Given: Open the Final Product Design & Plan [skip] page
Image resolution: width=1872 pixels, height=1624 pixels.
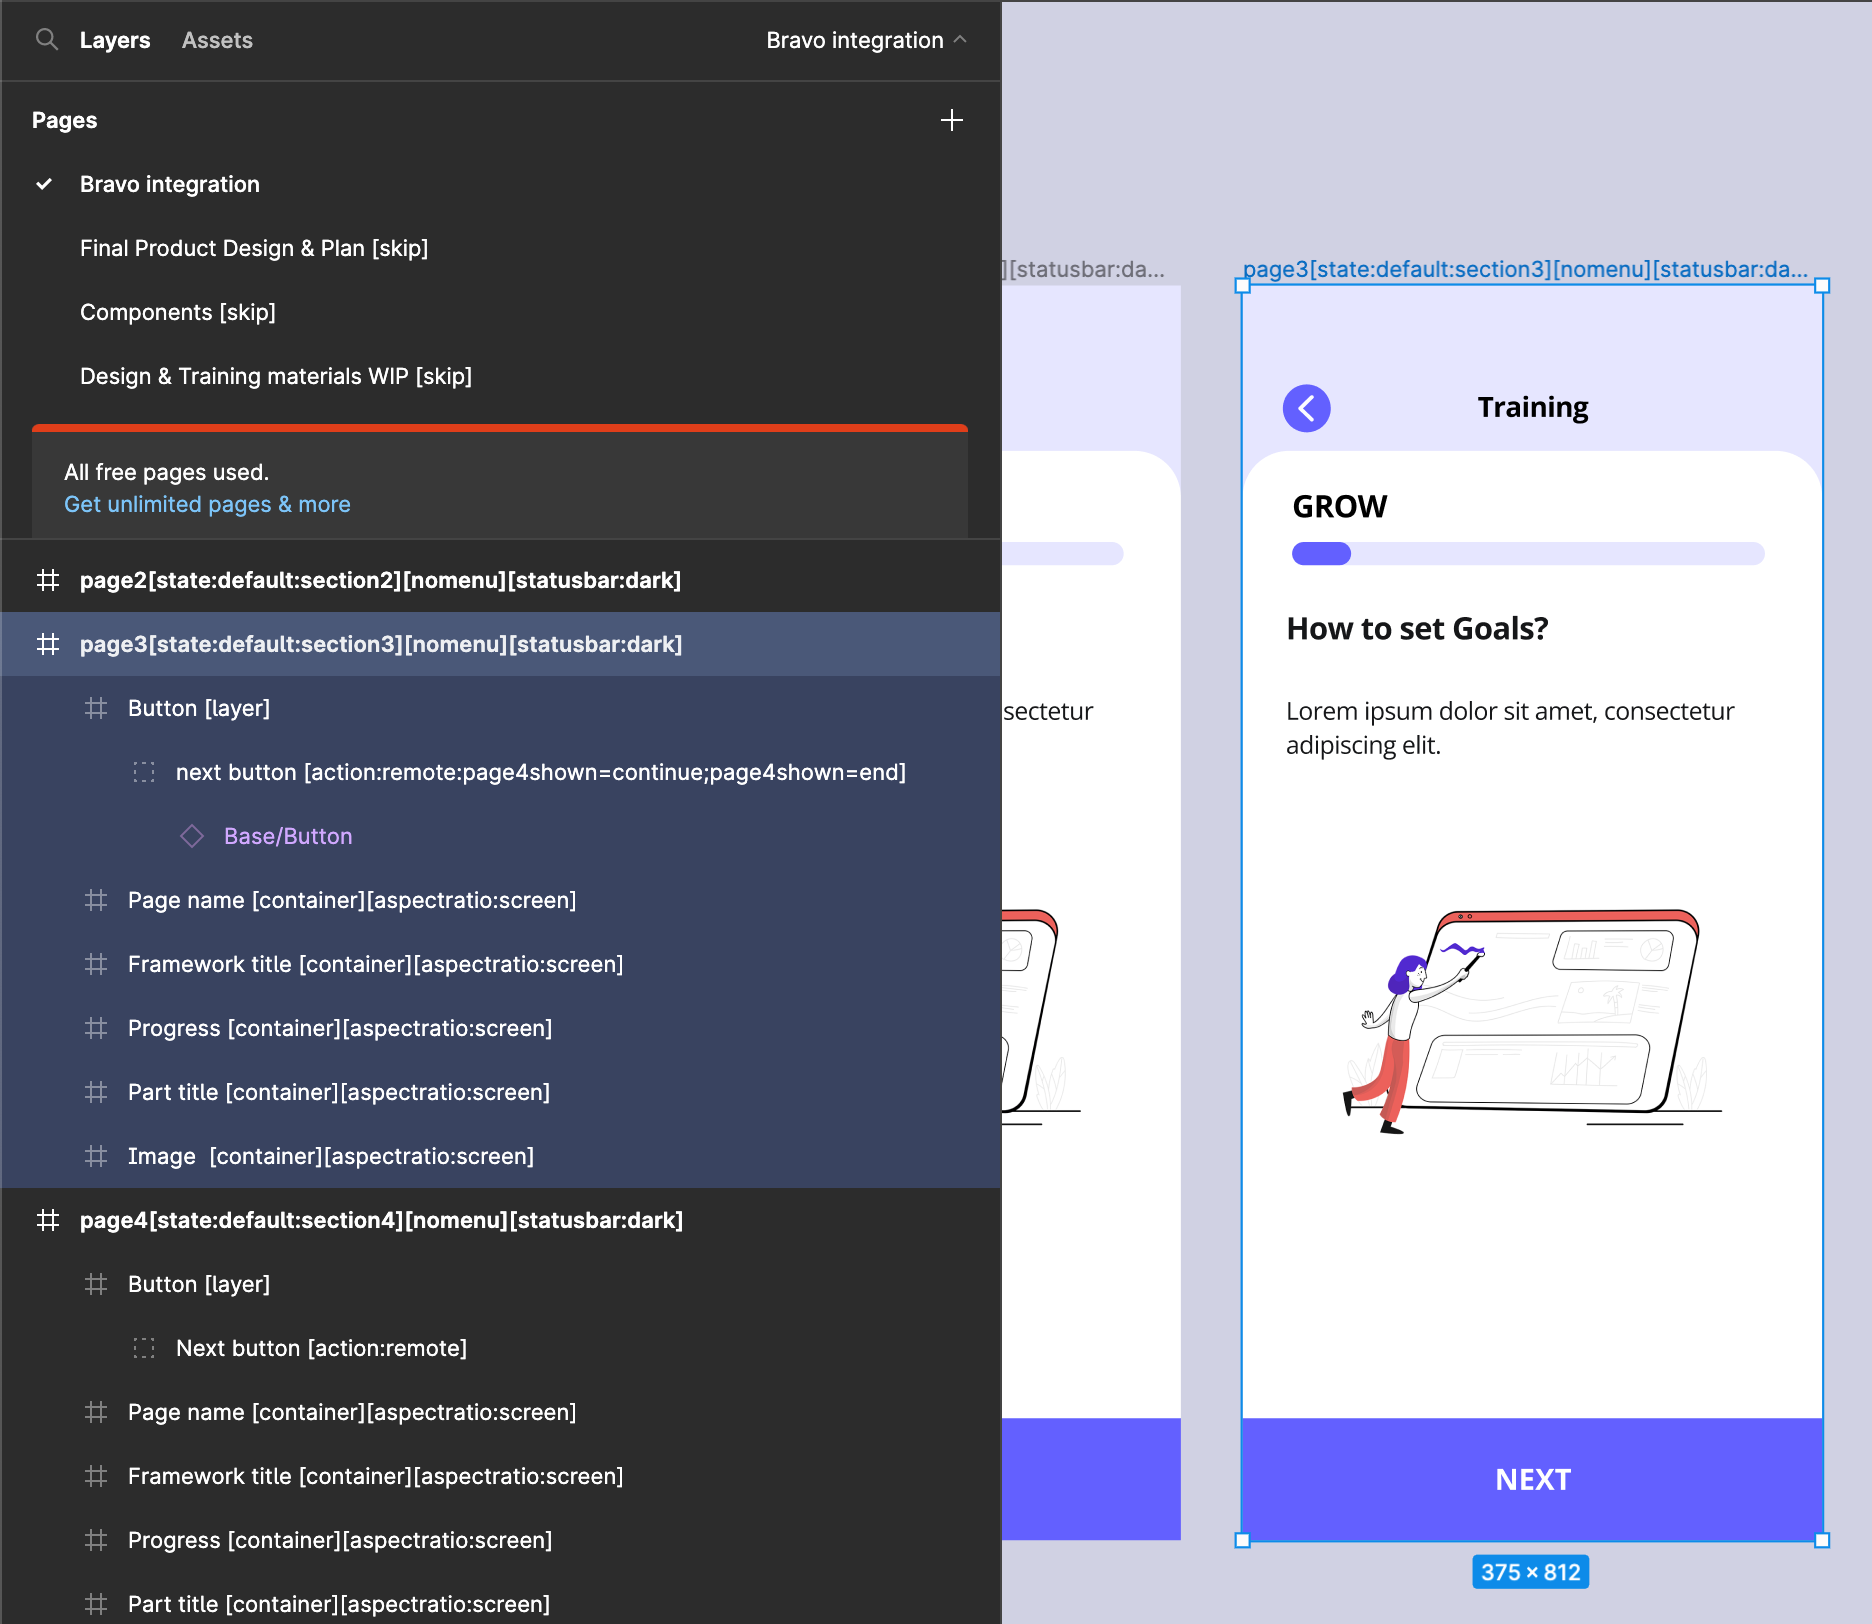Looking at the screenshot, I should click(500, 248).
